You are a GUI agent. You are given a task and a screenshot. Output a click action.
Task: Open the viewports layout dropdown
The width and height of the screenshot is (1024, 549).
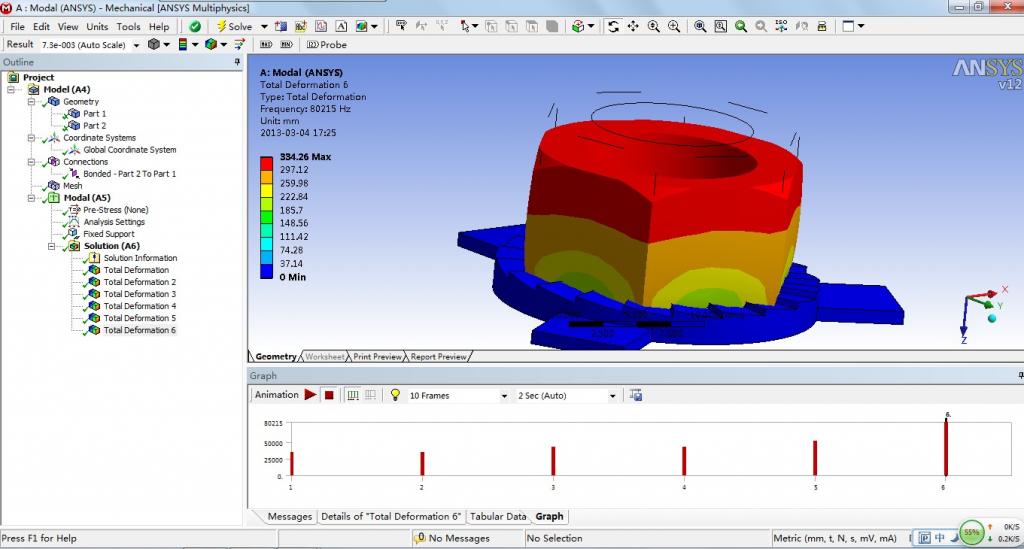coord(861,27)
